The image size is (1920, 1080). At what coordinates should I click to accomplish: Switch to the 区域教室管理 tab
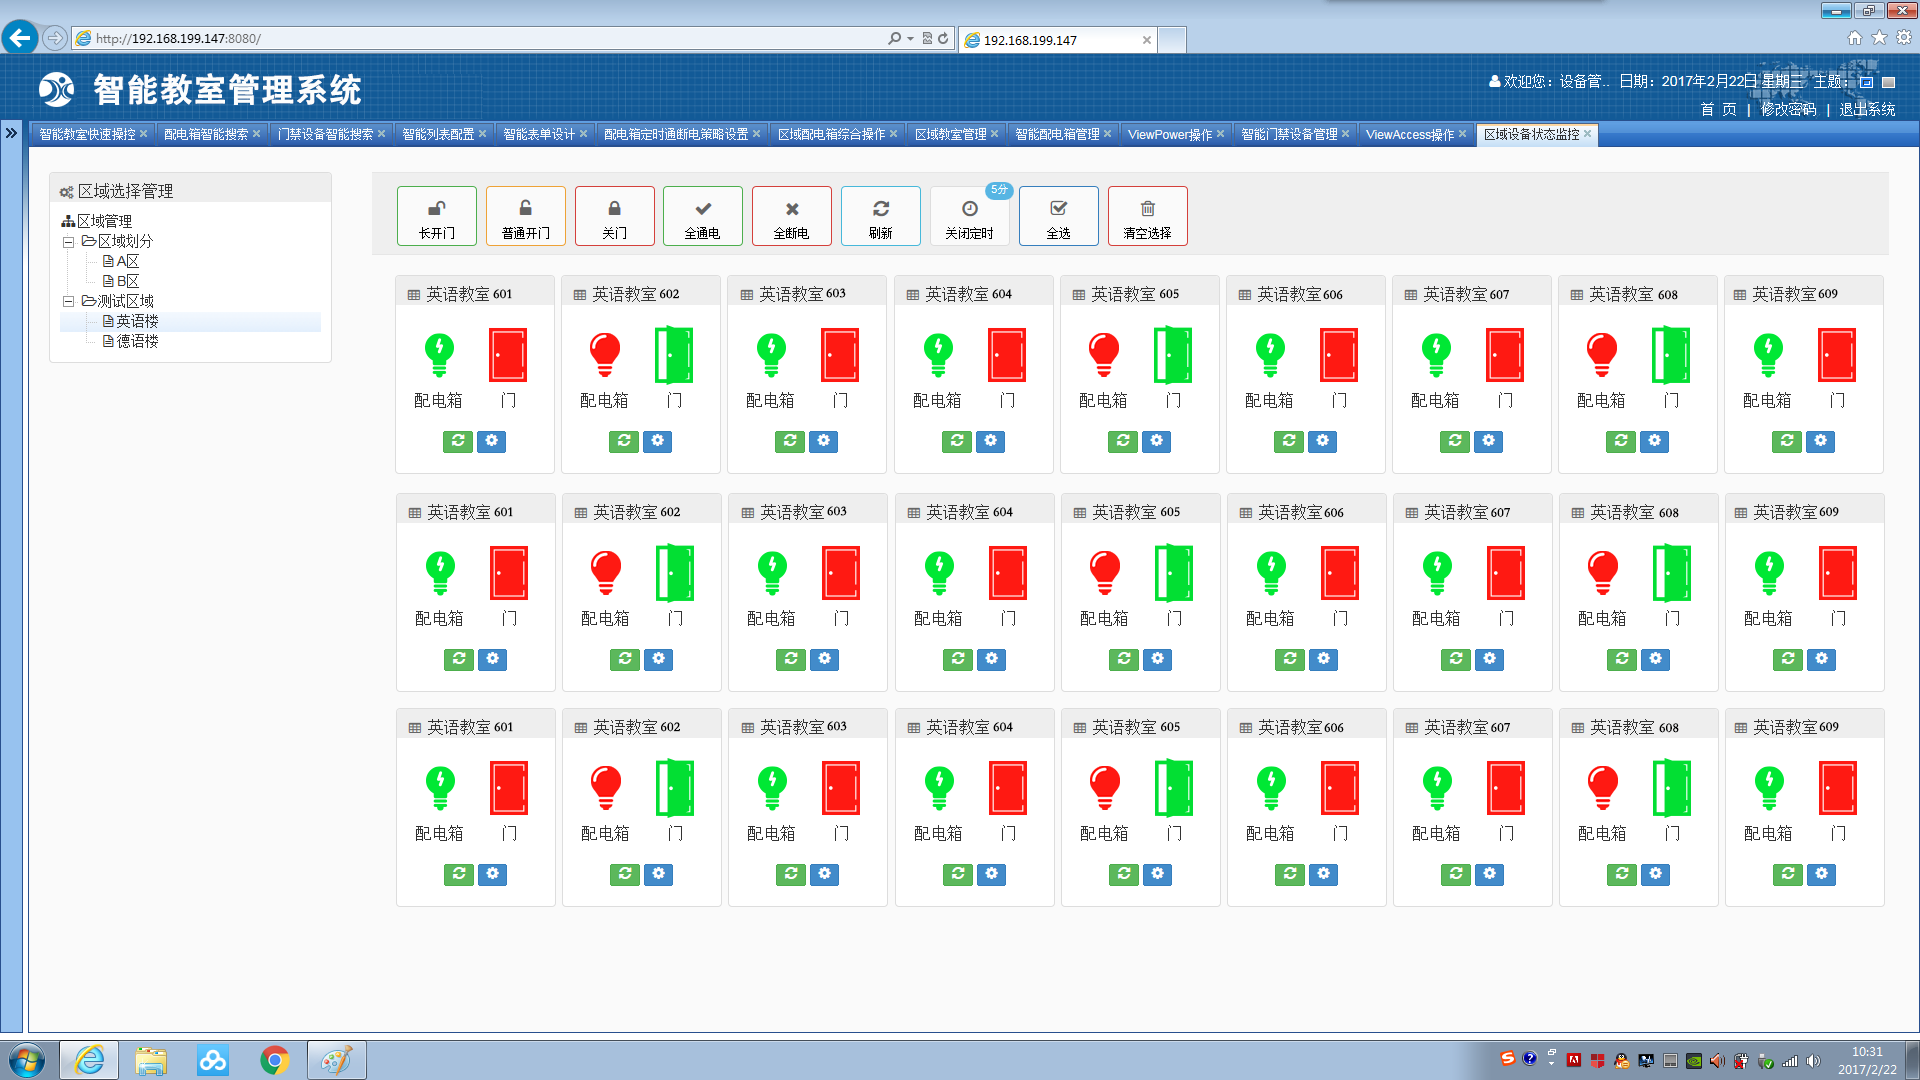pos(950,134)
